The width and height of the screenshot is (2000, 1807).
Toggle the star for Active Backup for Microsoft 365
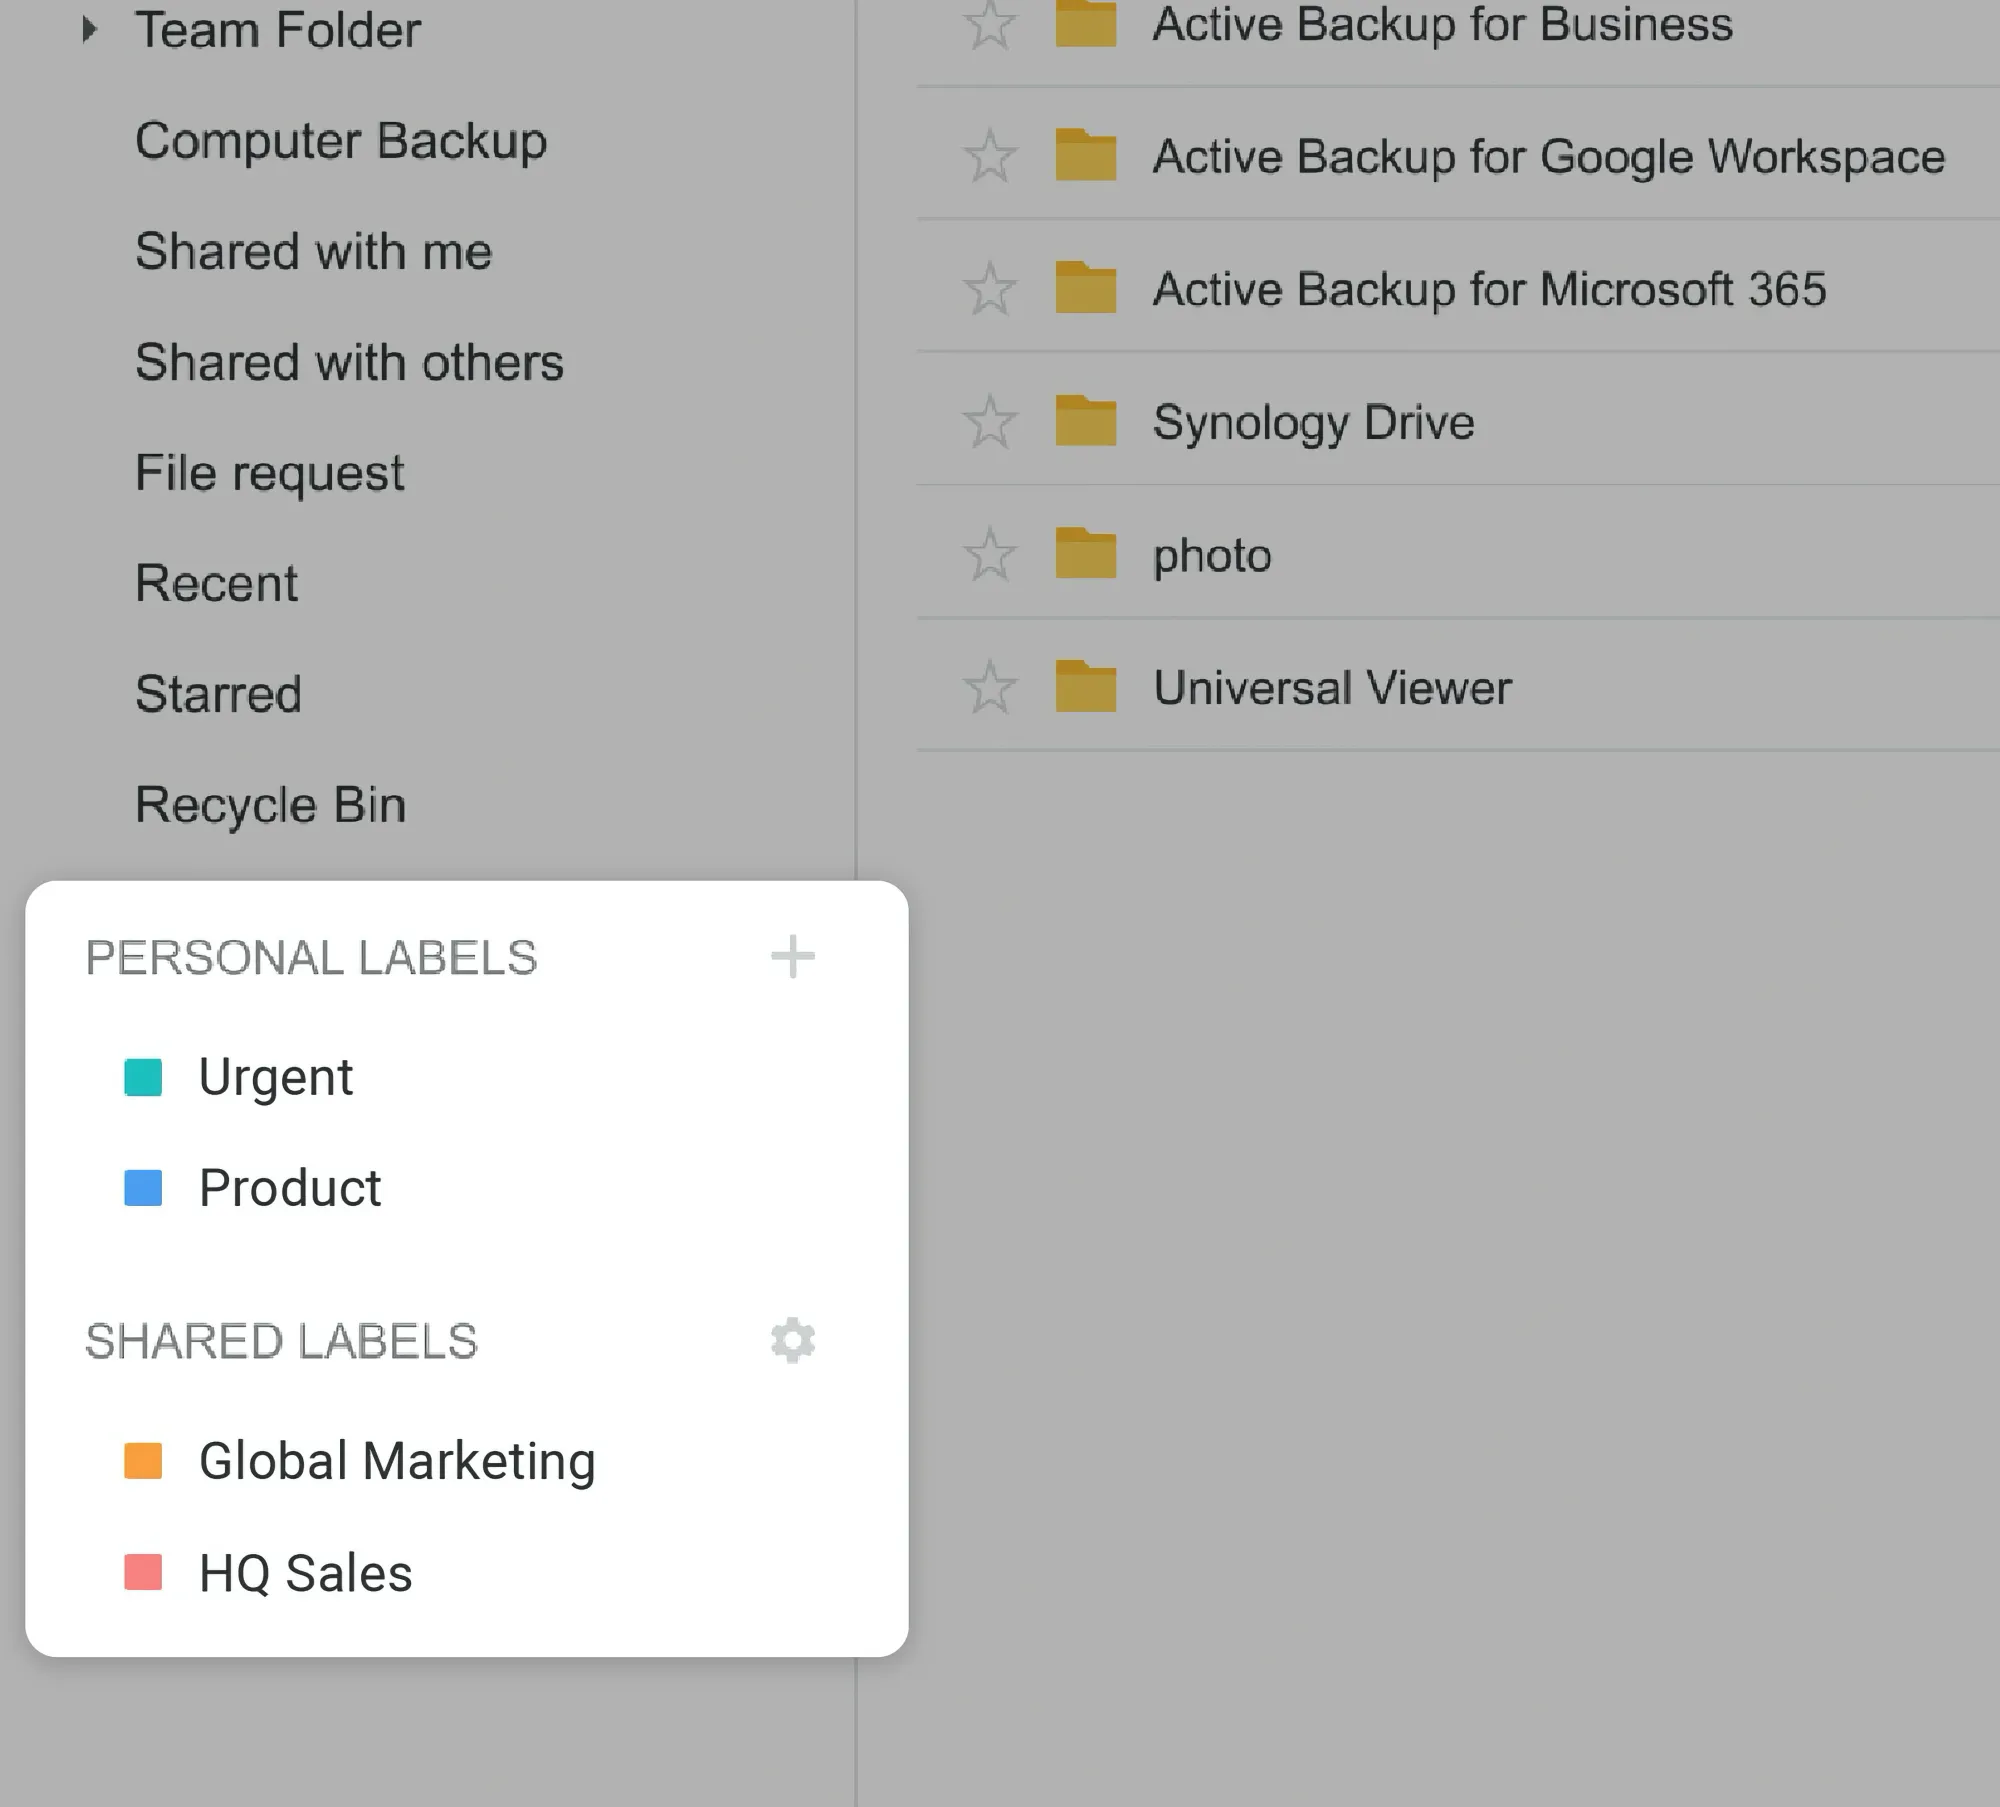pos(989,288)
